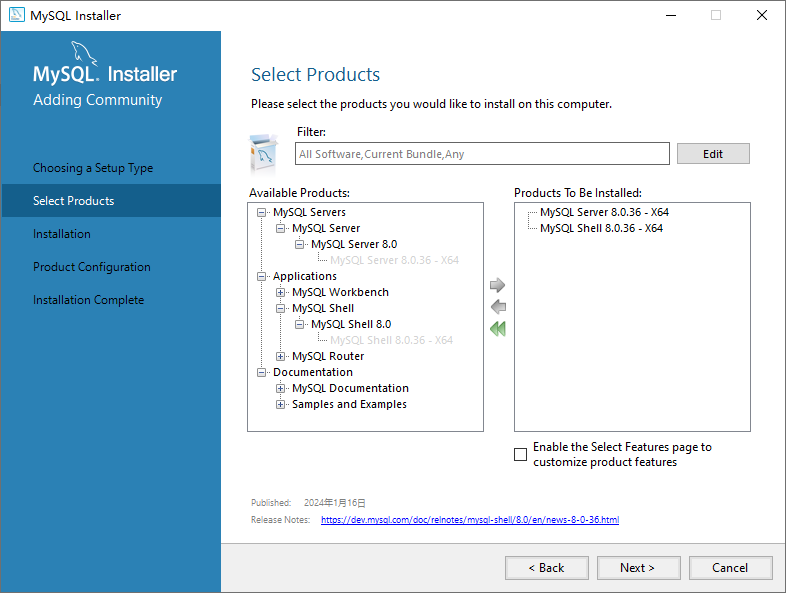Select MySQL Shell 8.0.36 in install list

[601, 228]
